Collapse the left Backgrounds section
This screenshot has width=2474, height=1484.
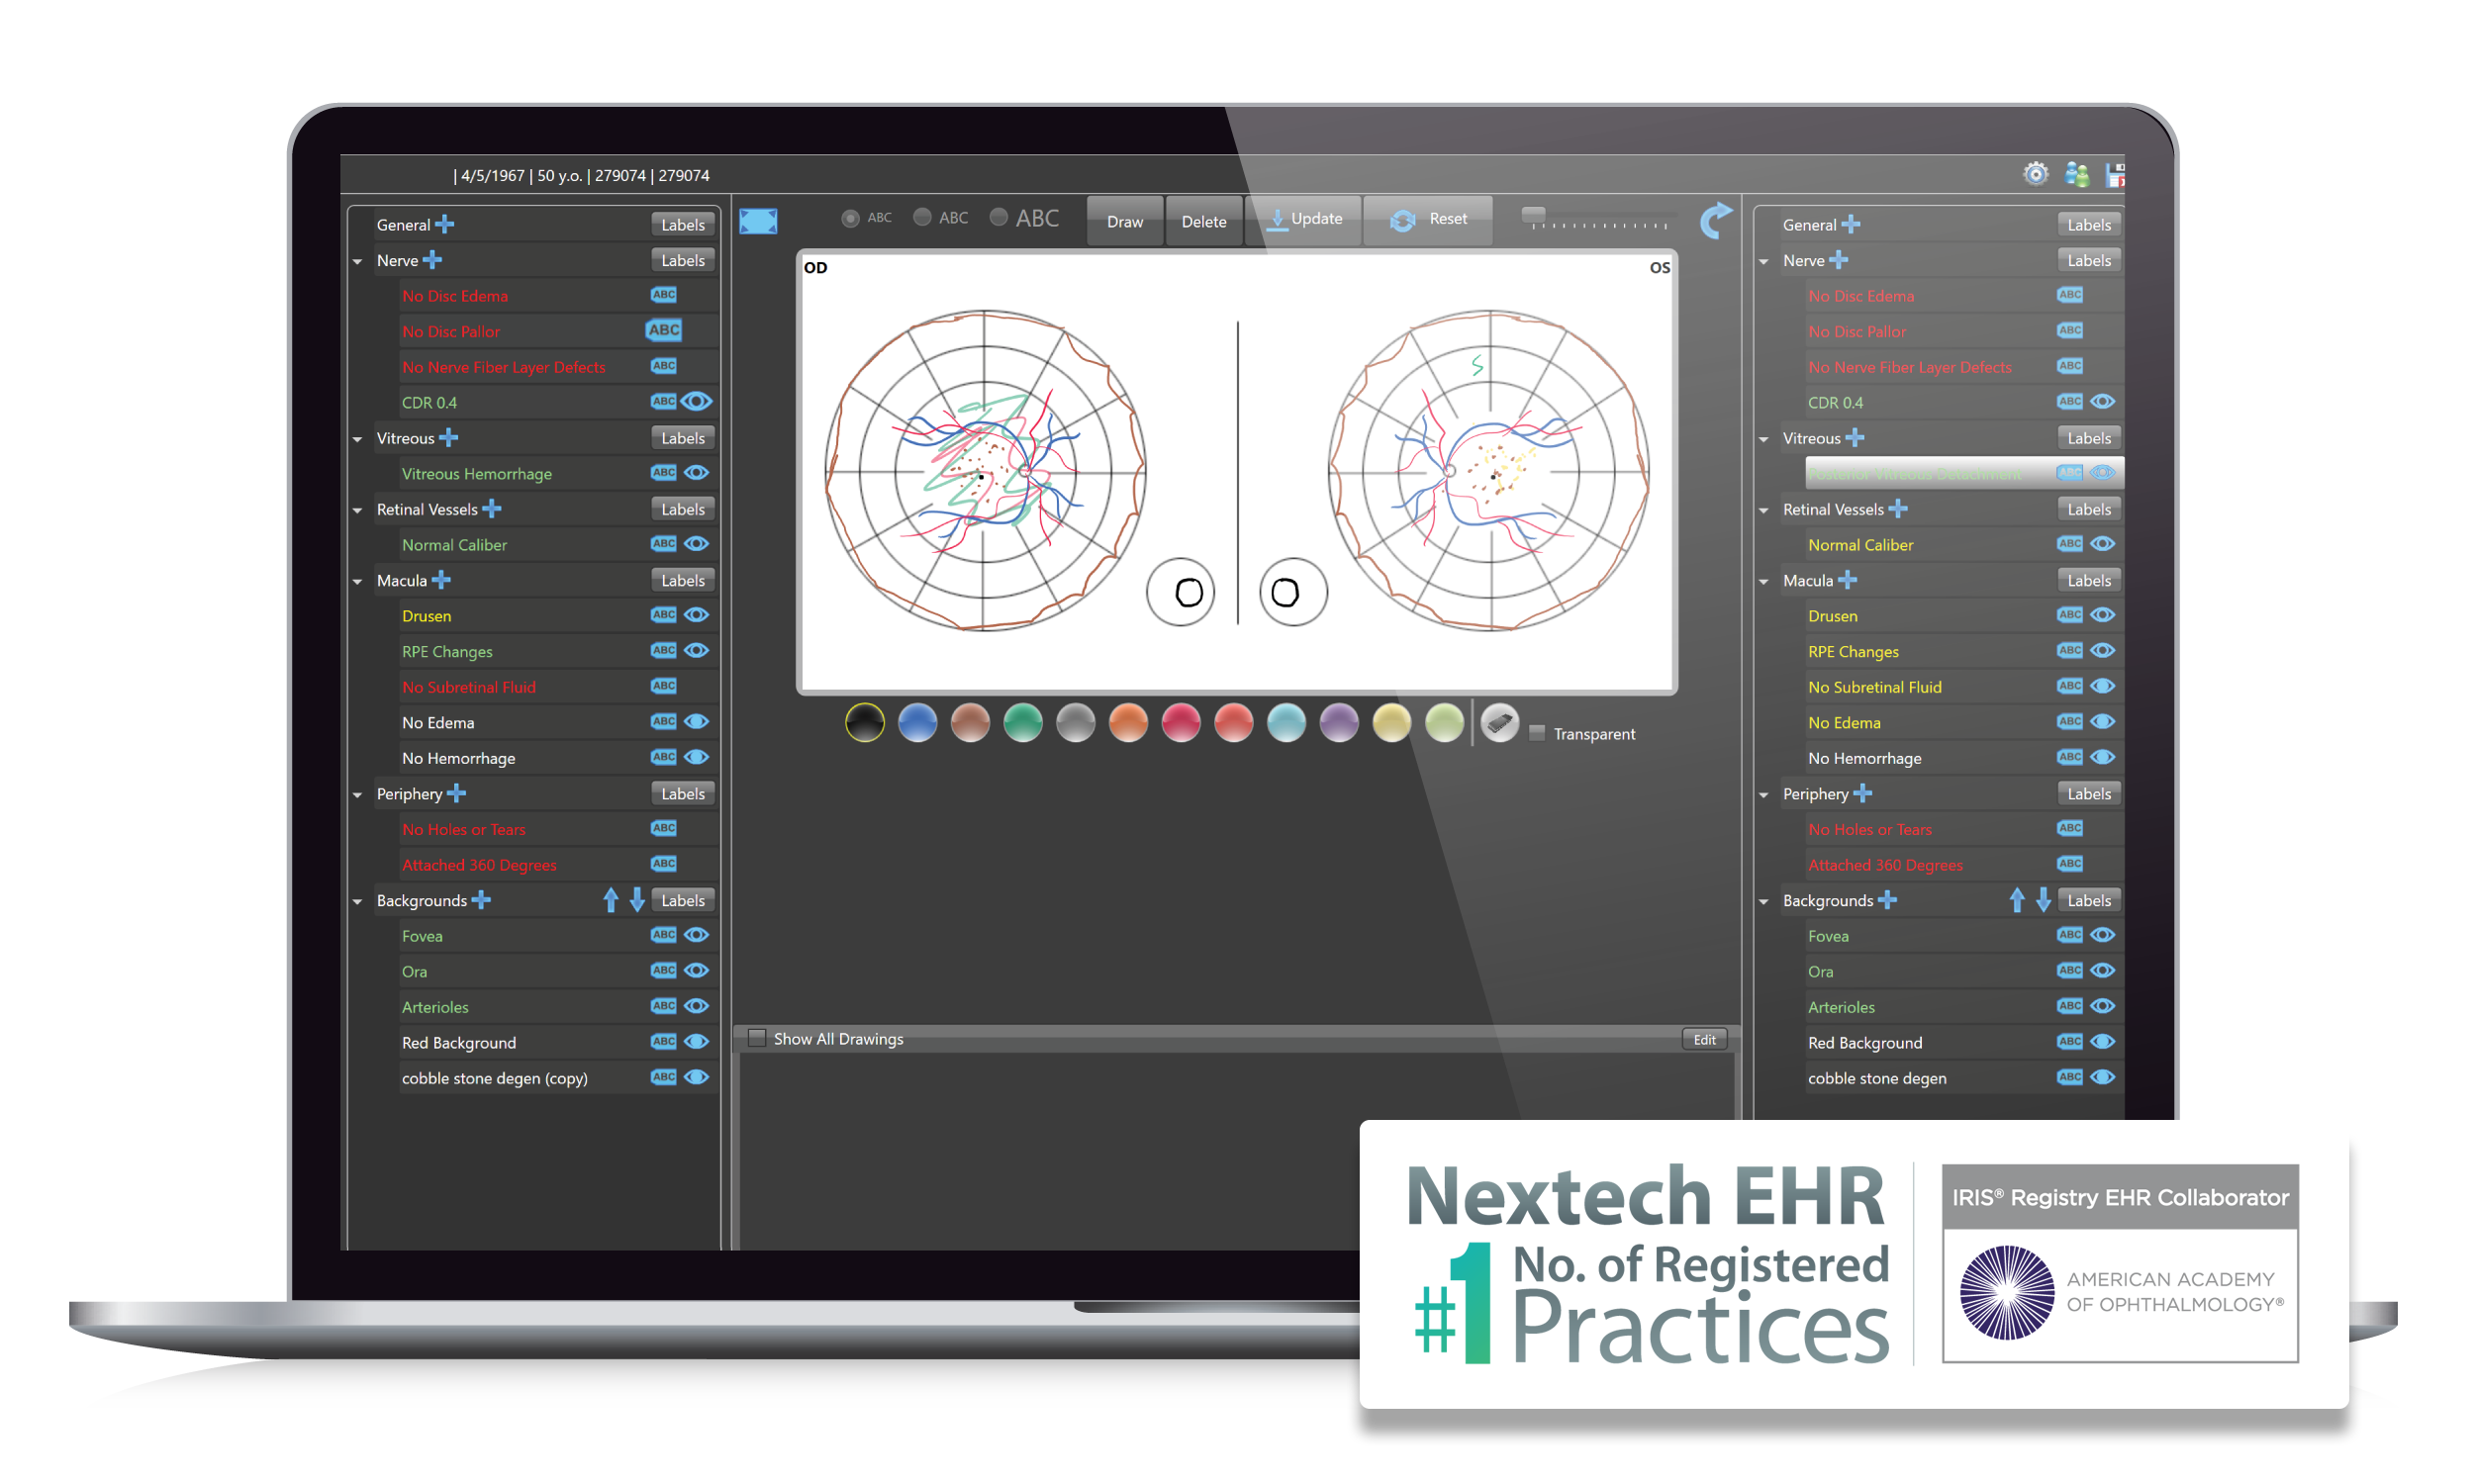(358, 901)
